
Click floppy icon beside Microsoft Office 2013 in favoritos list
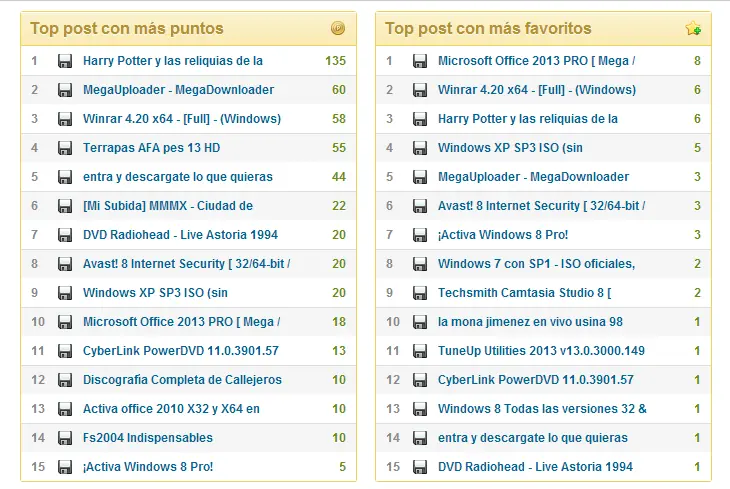point(420,61)
